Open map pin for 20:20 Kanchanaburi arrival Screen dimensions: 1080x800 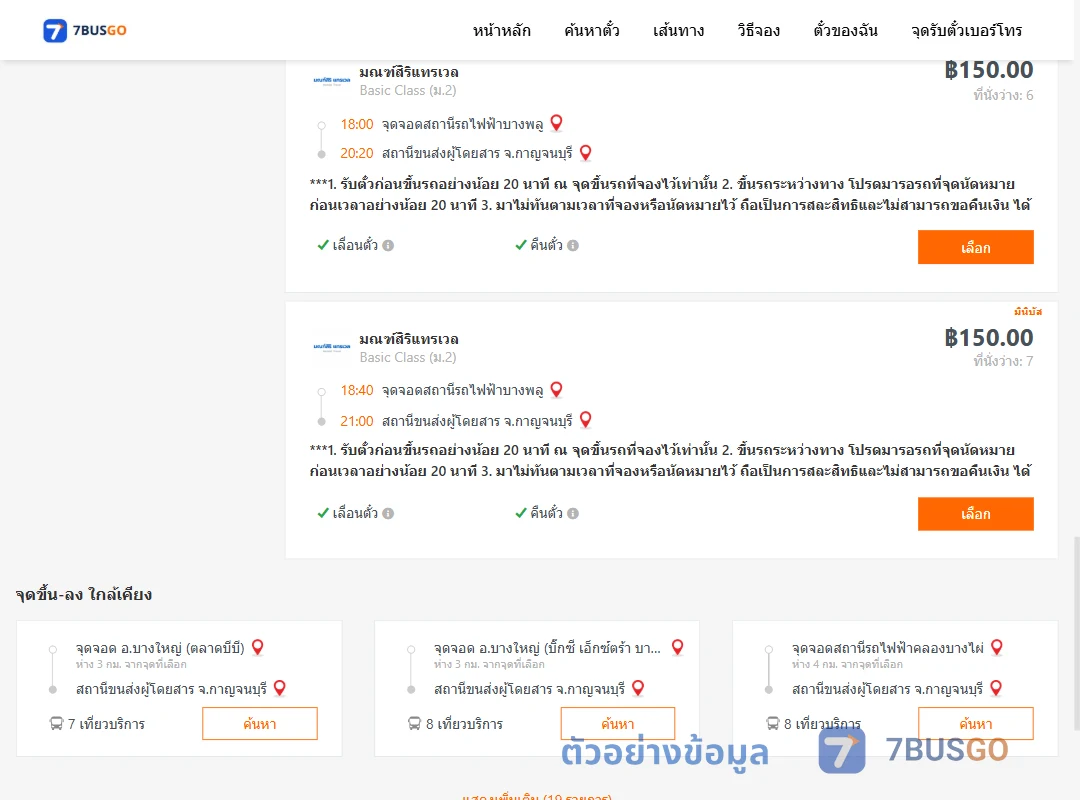(x=585, y=153)
